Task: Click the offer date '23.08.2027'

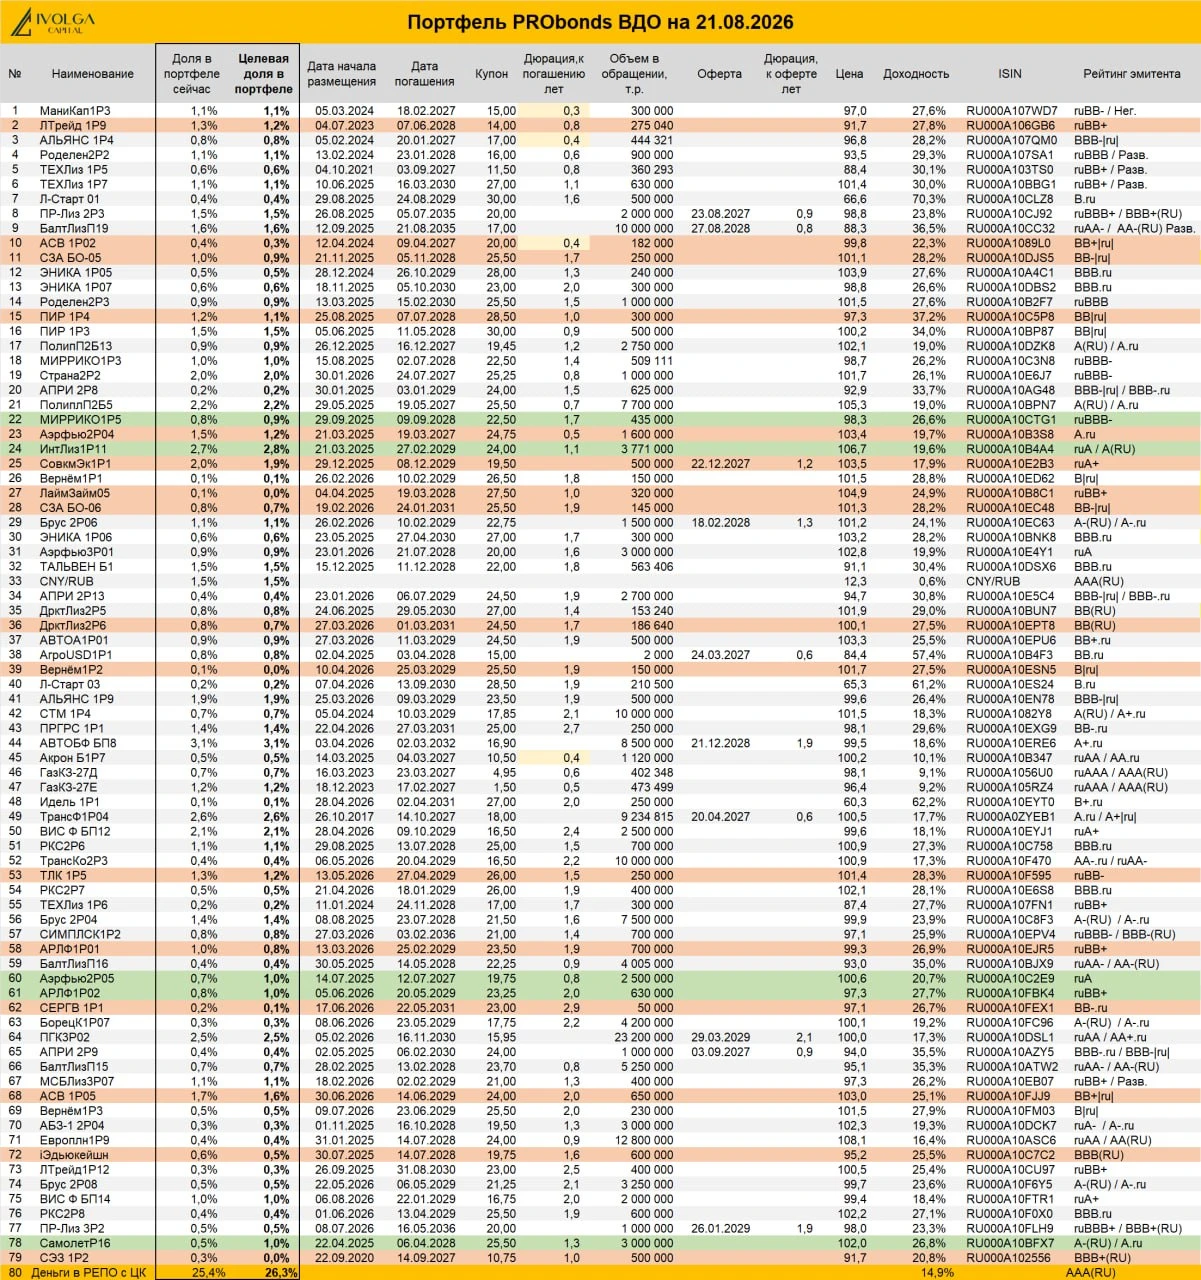Action: (720, 214)
